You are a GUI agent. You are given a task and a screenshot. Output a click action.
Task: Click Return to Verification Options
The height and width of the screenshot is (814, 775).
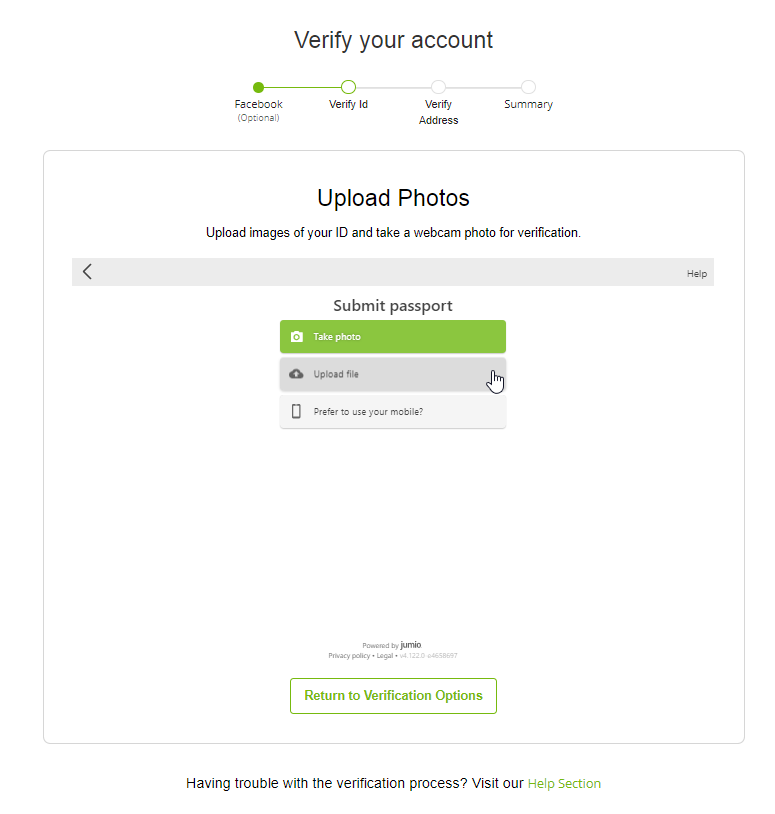(x=392, y=695)
